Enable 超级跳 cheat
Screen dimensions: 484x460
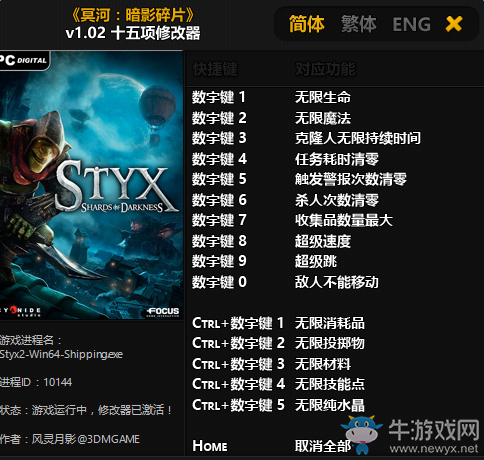coord(316,261)
